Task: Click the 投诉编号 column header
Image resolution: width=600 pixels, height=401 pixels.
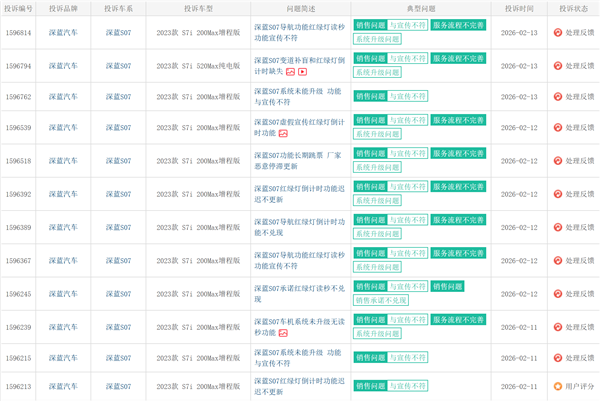Action: tap(19, 7)
